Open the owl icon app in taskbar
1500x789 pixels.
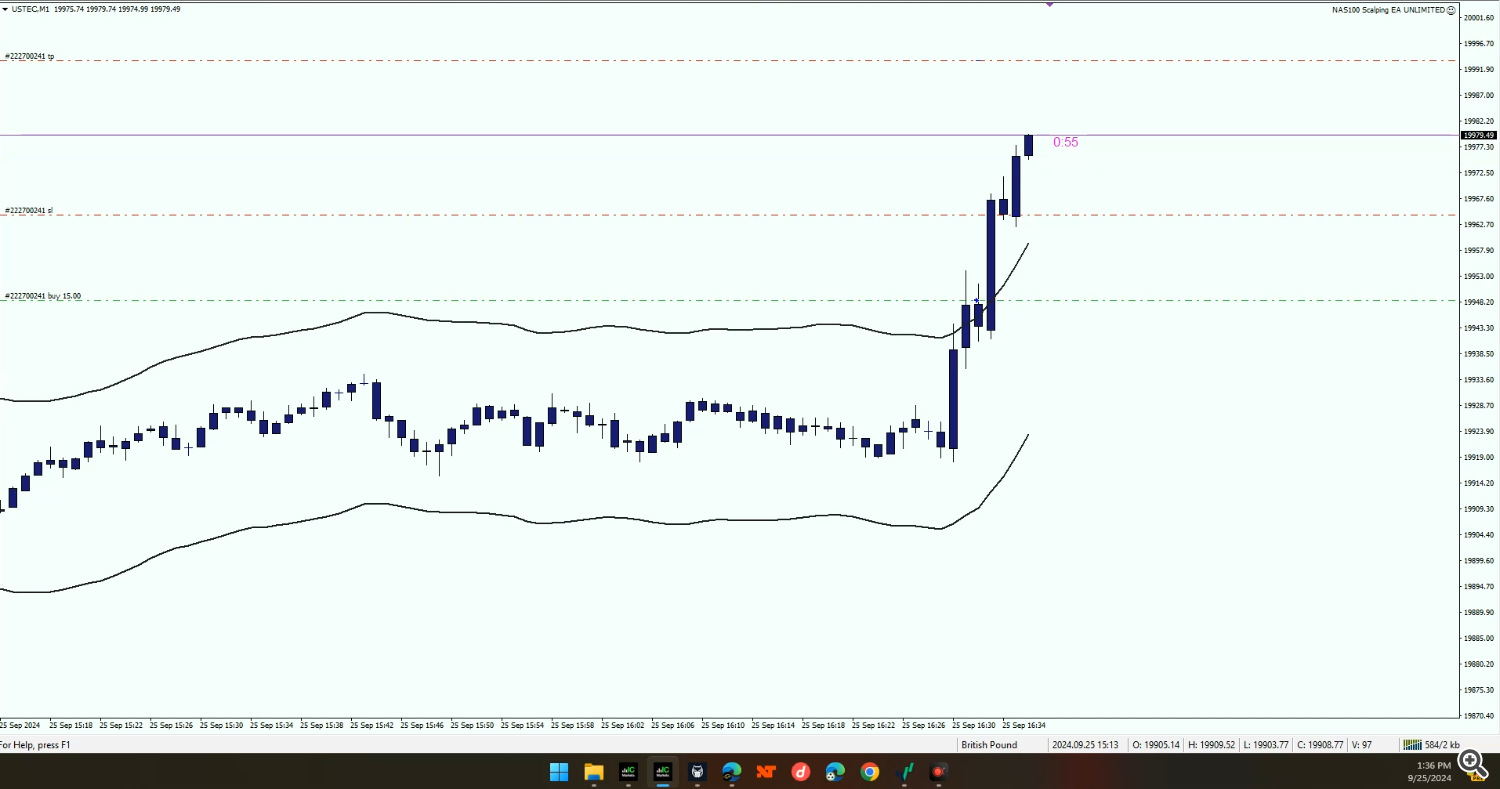point(697,771)
